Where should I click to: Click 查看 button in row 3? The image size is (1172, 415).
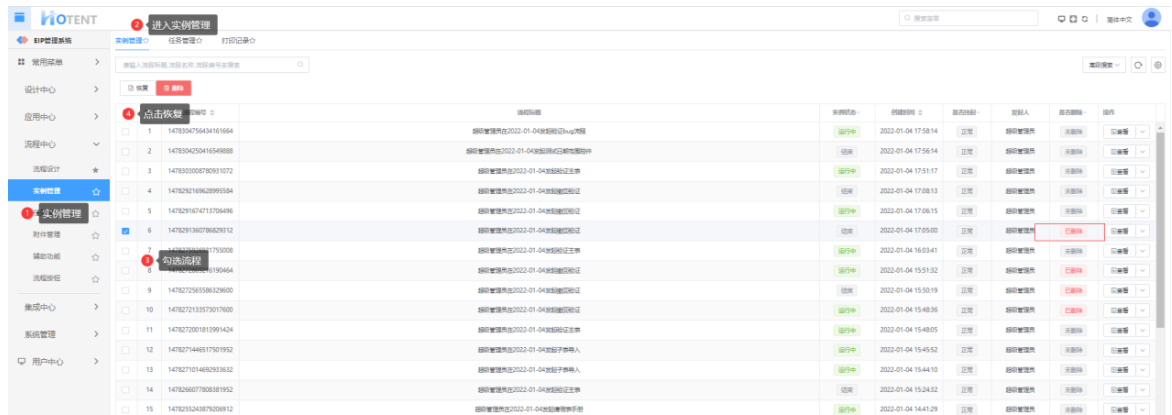[x=1119, y=170]
